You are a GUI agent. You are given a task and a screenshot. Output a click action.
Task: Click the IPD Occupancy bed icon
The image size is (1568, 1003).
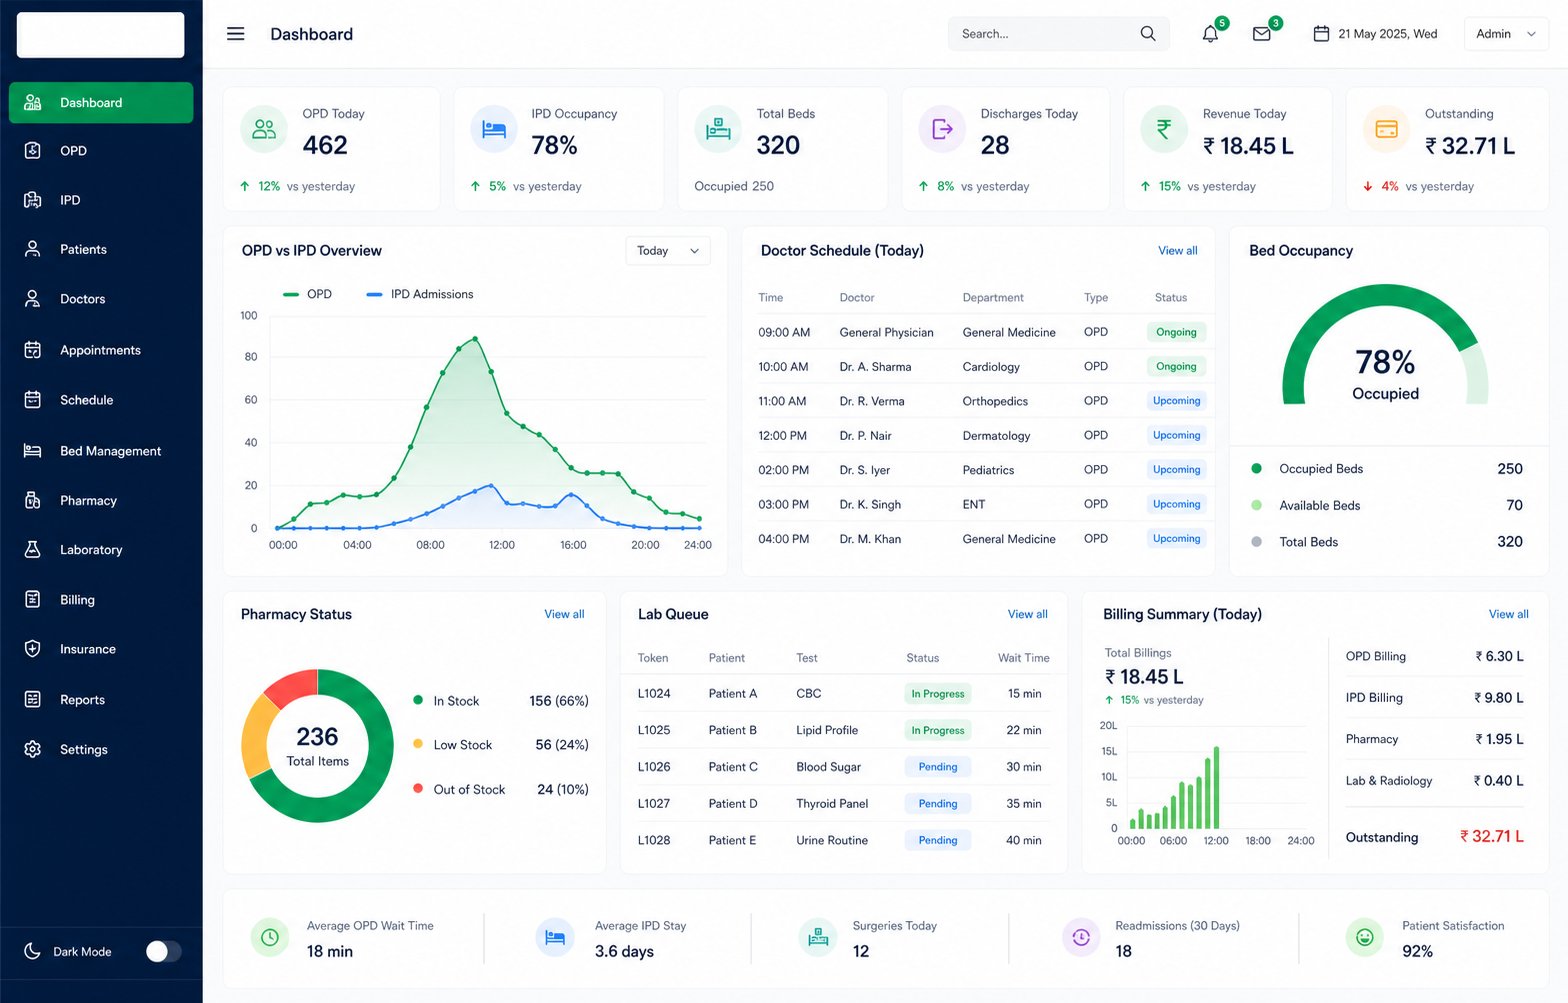(x=494, y=129)
